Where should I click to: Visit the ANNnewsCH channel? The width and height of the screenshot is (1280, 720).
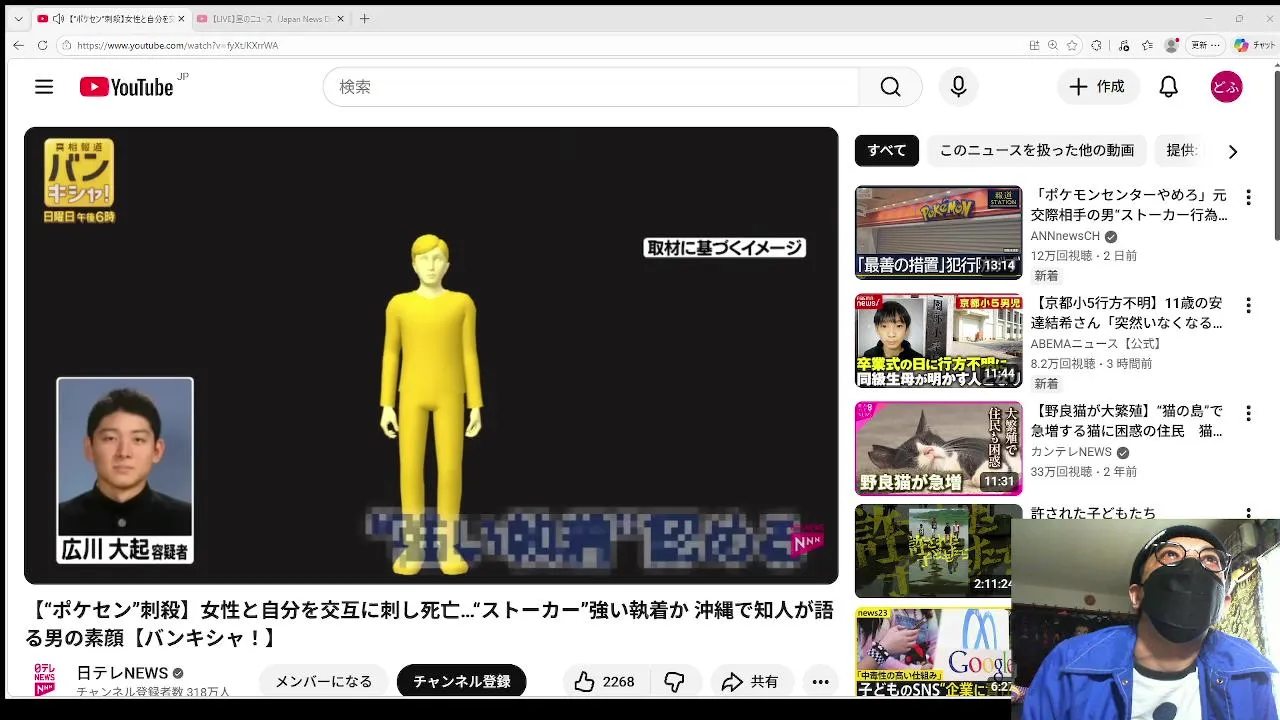pos(1065,236)
